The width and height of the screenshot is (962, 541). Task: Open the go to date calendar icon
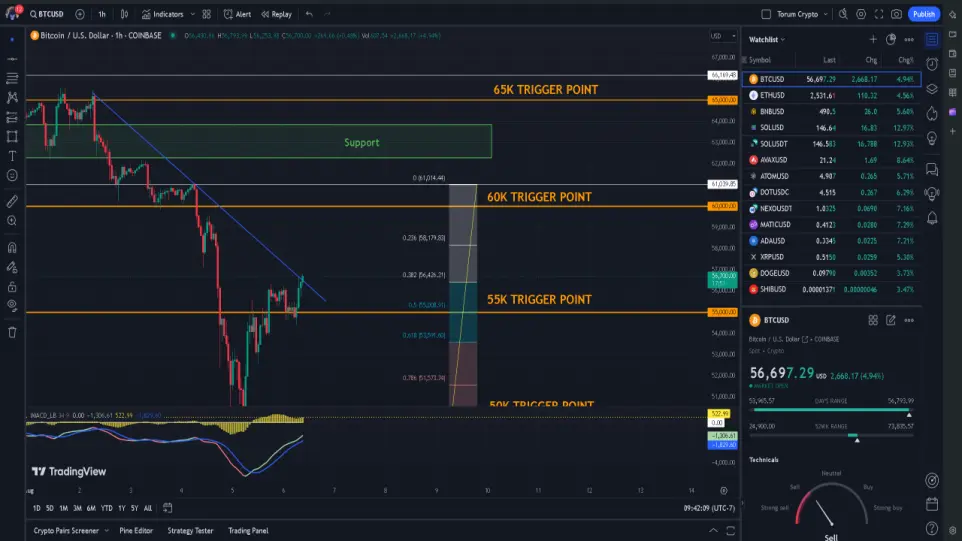point(167,508)
